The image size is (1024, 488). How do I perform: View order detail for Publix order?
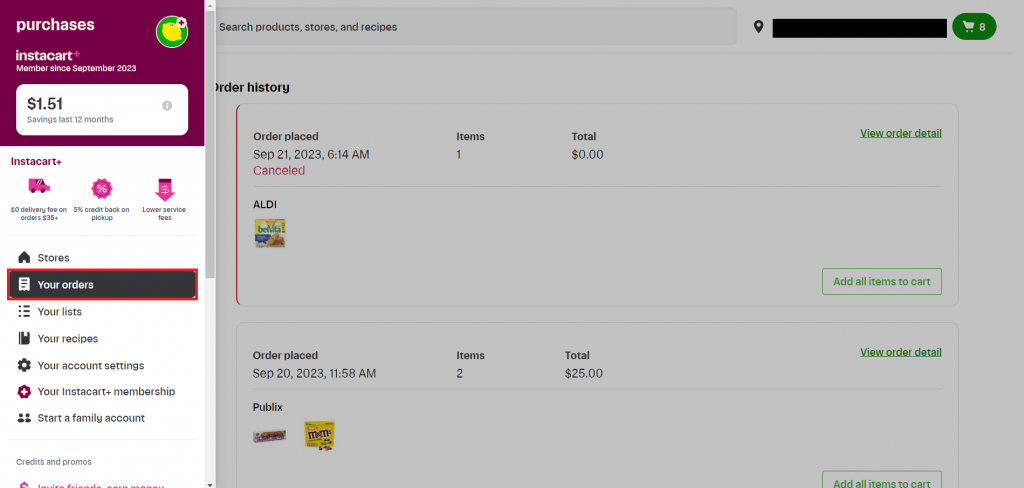tap(900, 352)
